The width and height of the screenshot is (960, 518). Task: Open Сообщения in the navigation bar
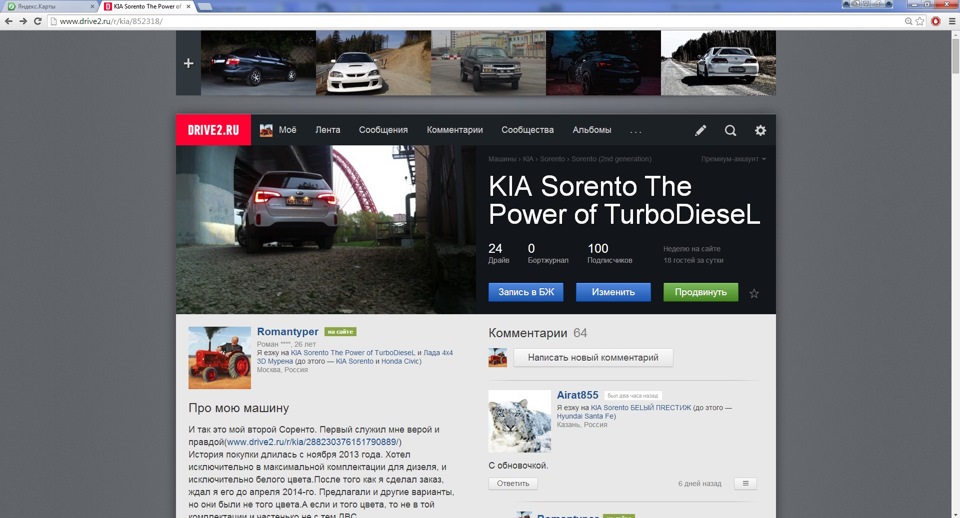tap(383, 130)
